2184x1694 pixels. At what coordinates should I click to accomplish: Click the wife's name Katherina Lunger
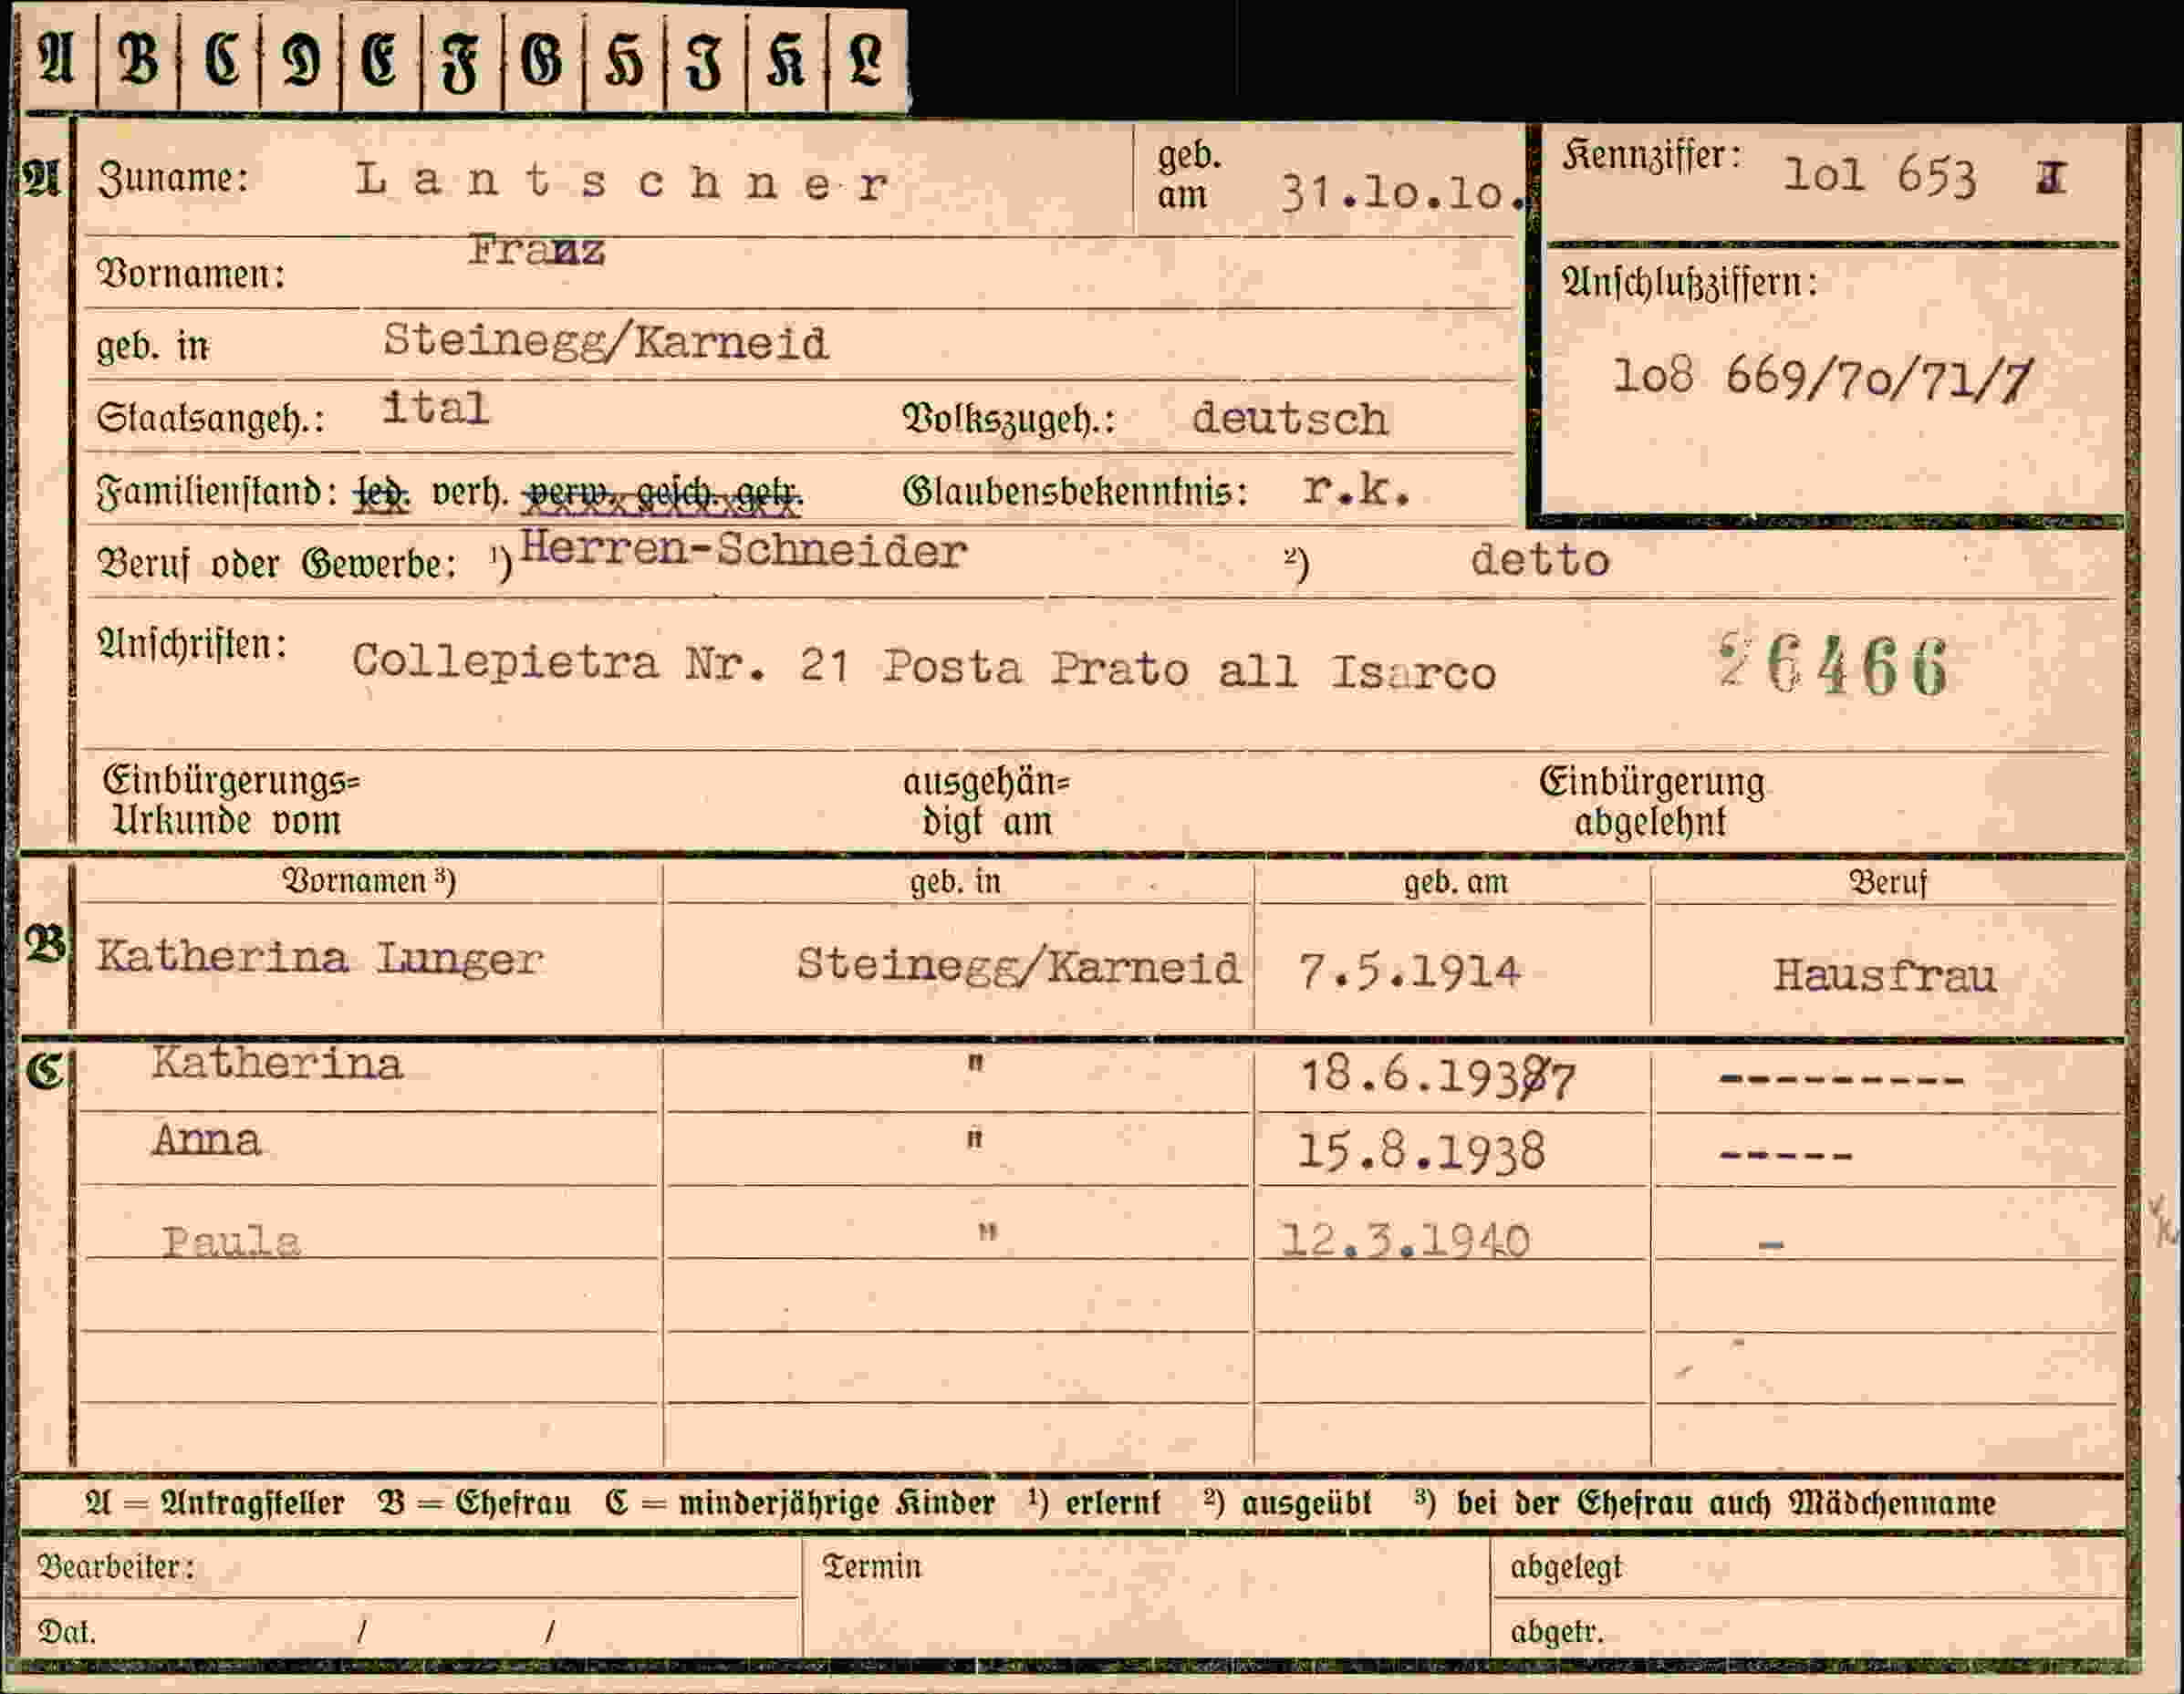[320, 957]
